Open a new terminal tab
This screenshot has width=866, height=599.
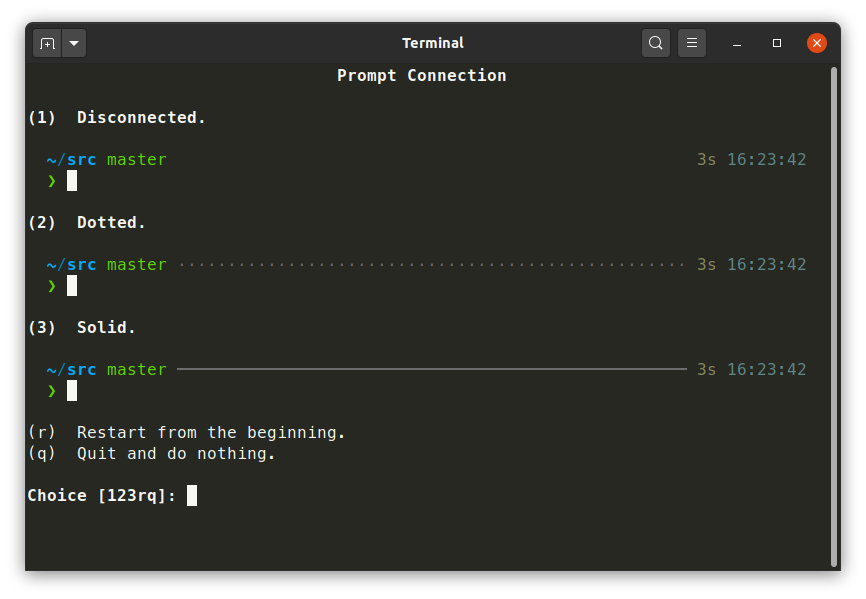[x=47, y=43]
